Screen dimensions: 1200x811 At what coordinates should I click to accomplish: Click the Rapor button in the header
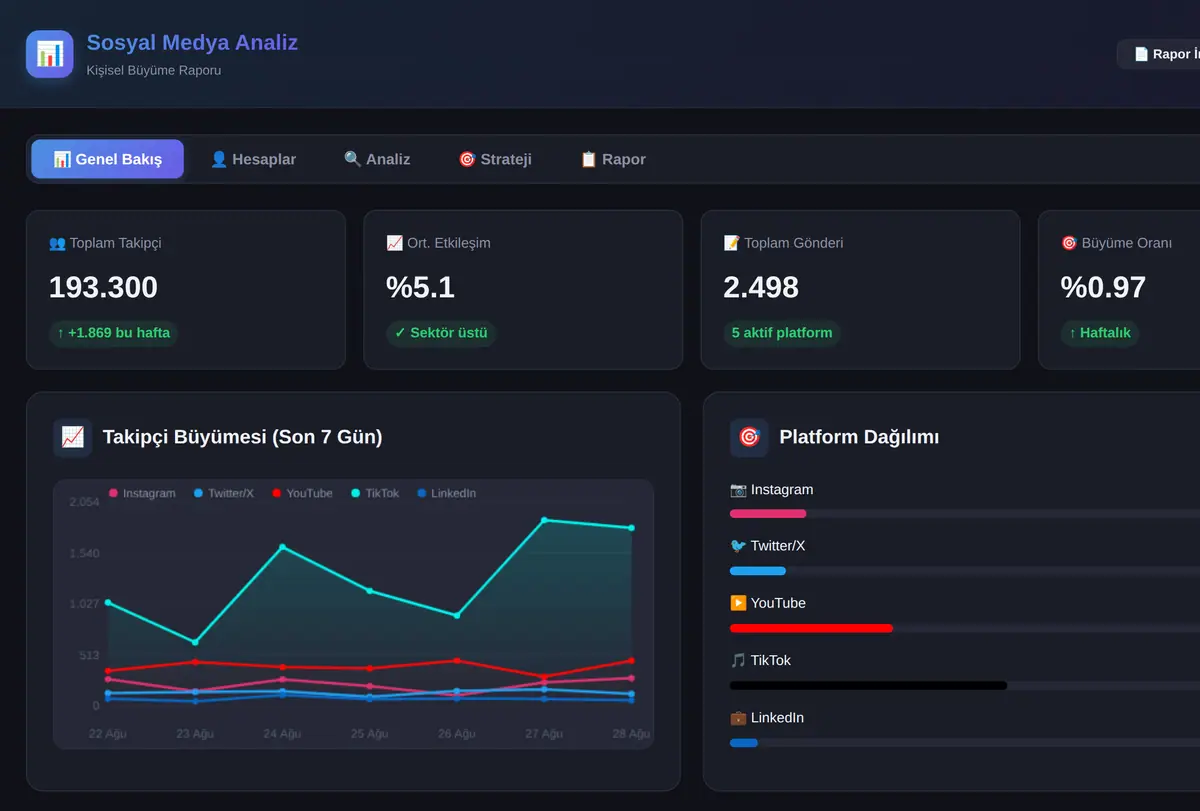pos(1160,54)
